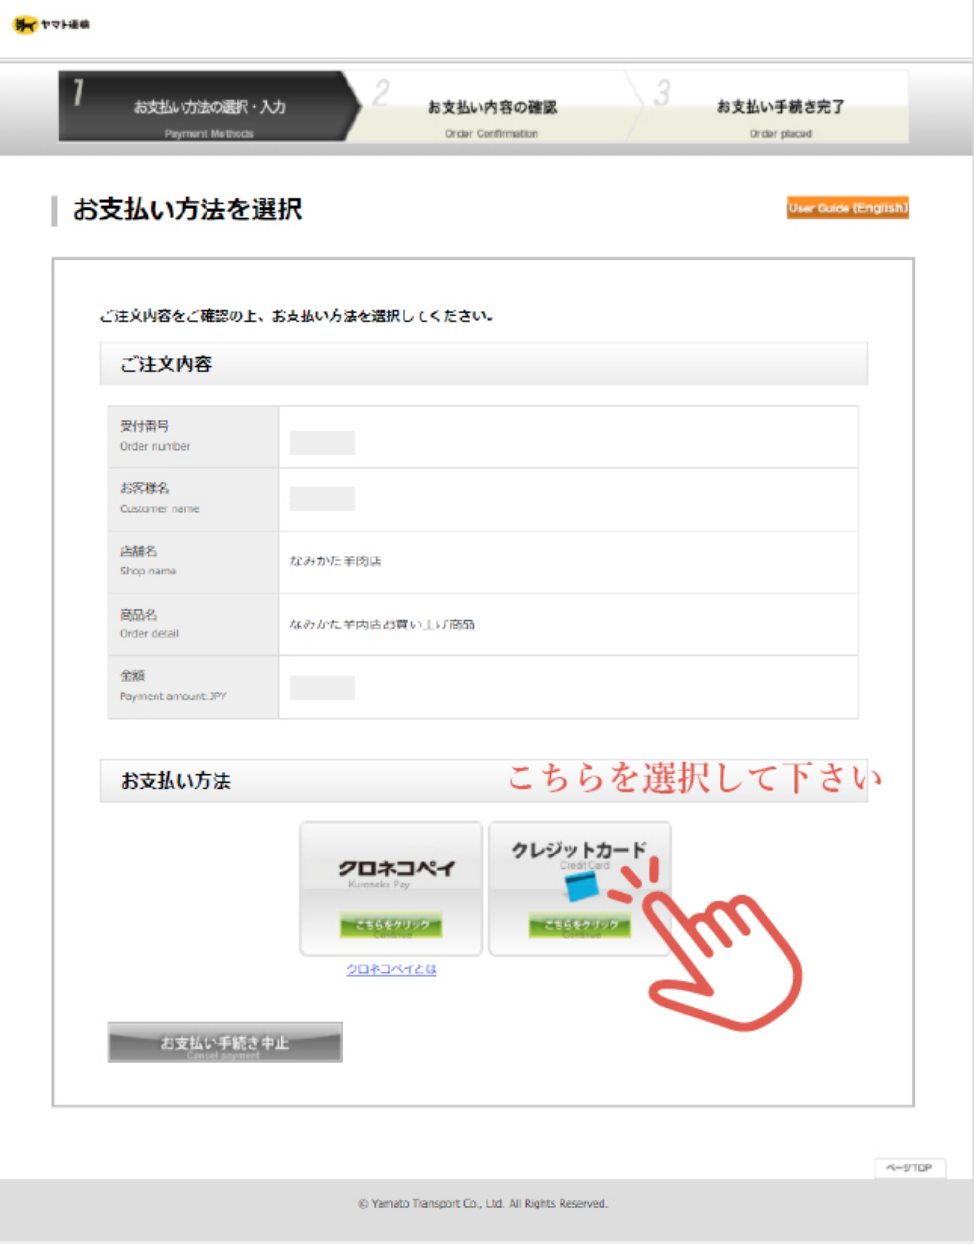Click step 3 お支払い手続き完了

(x=780, y=106)
